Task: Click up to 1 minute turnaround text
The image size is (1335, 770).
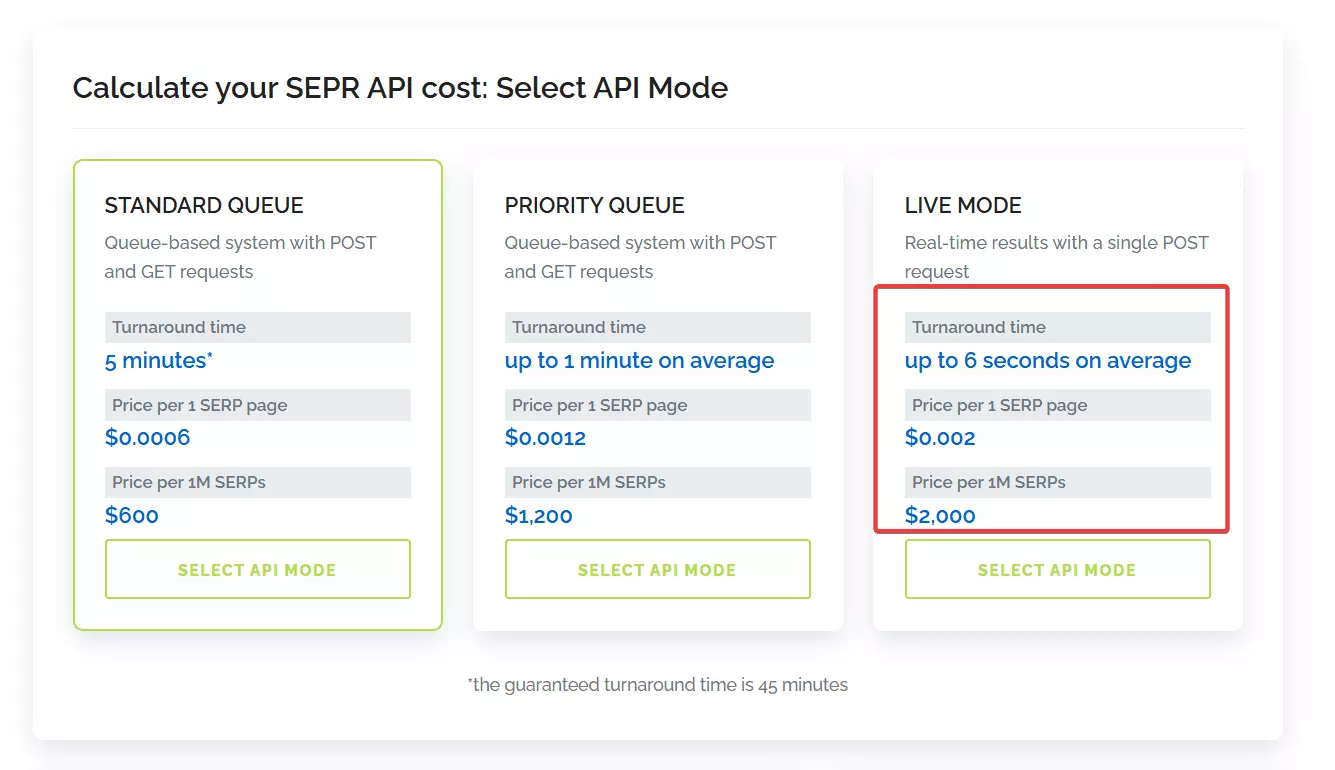Action: pos(640,360)
